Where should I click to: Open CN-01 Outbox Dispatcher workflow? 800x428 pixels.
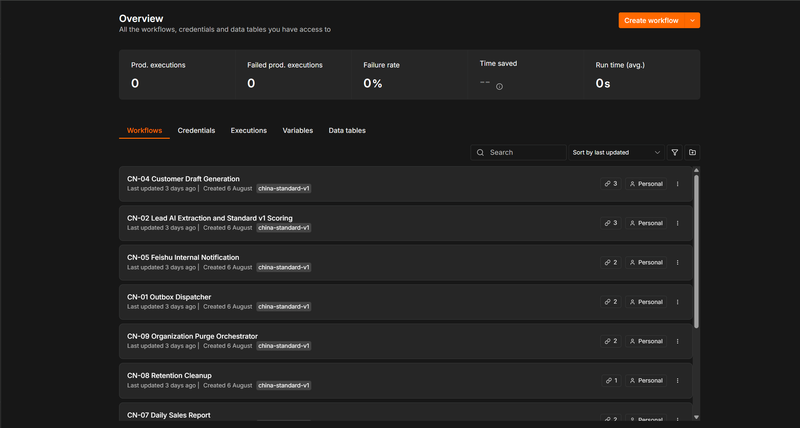click(x=405, y=302)
